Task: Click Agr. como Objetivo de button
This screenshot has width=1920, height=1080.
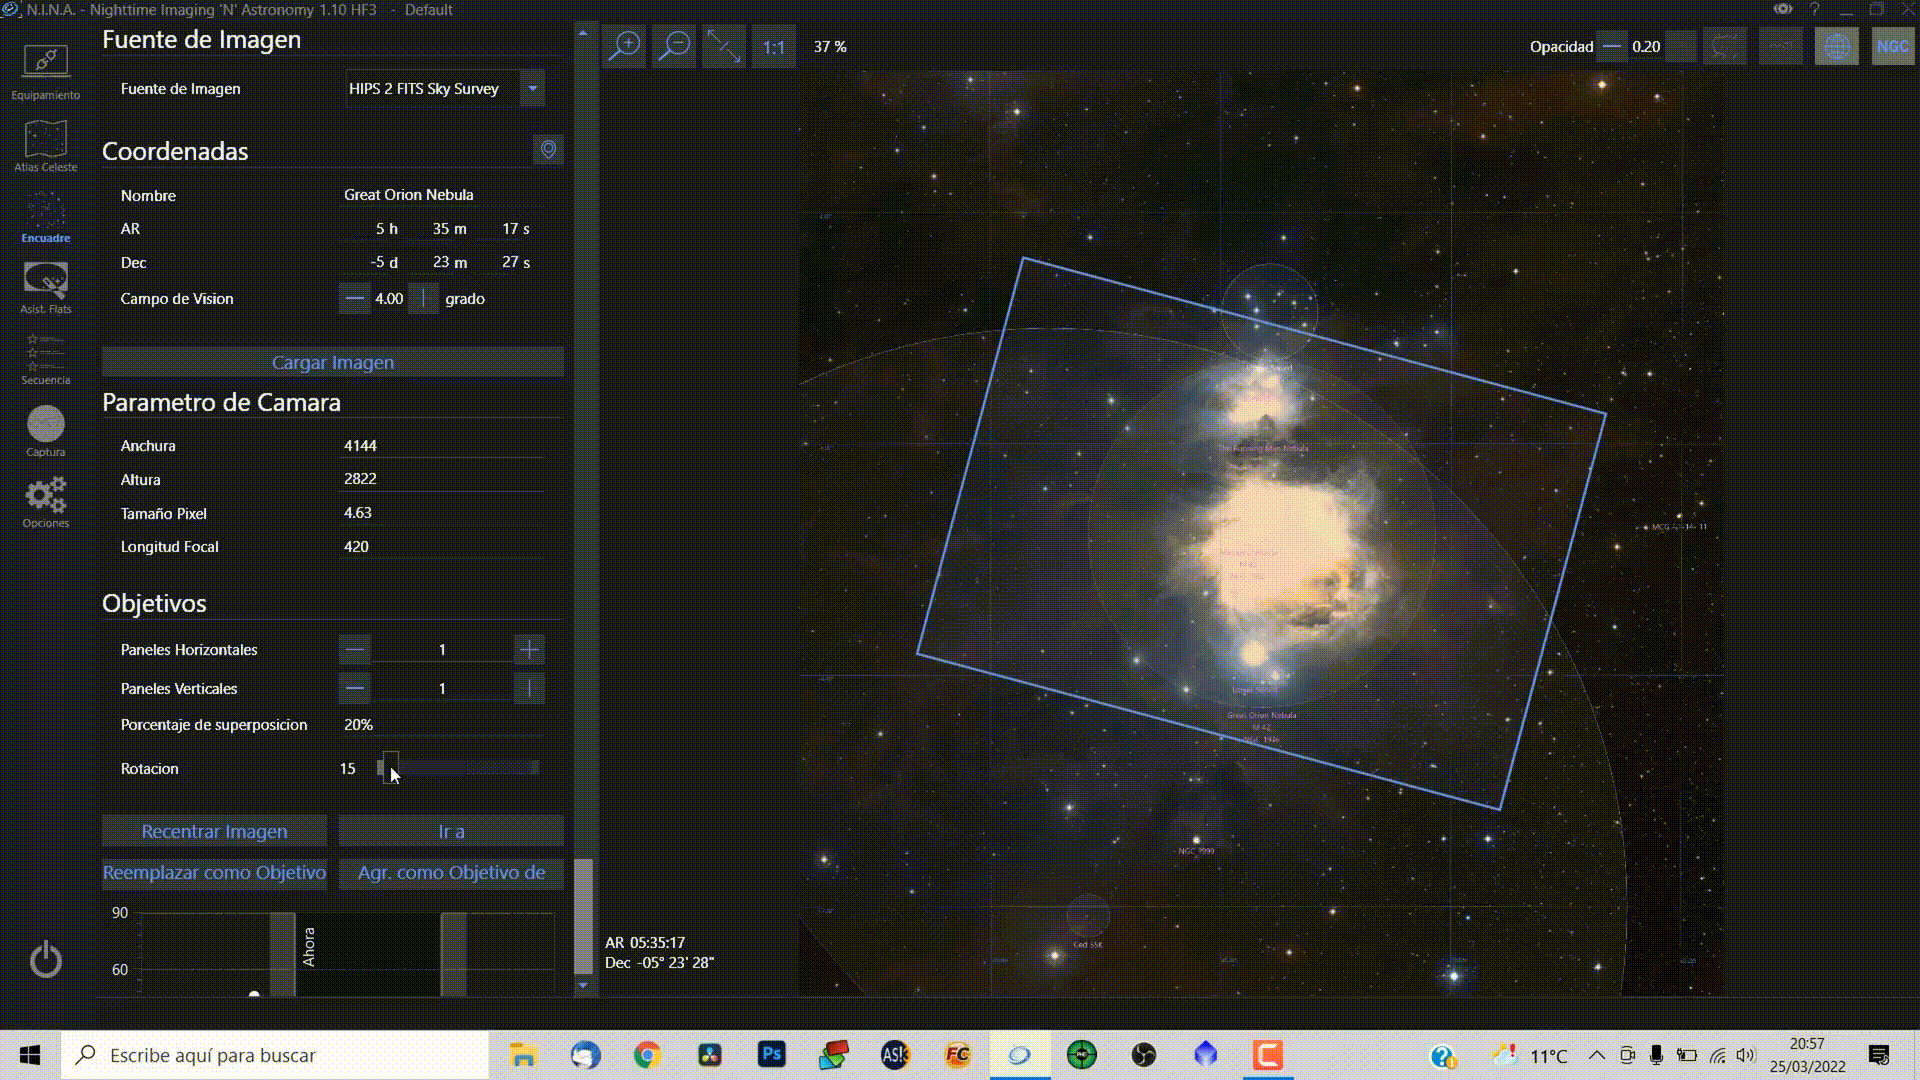Action: coord(451,873)
